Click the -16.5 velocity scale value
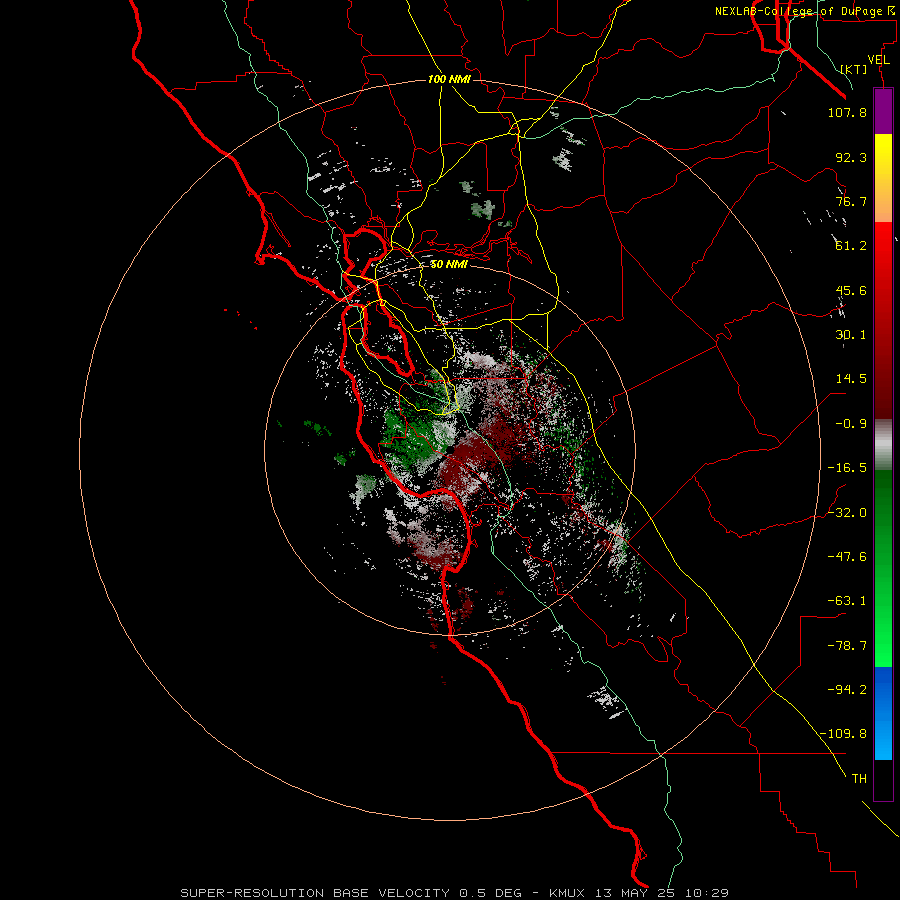 [x=847, y=468]
